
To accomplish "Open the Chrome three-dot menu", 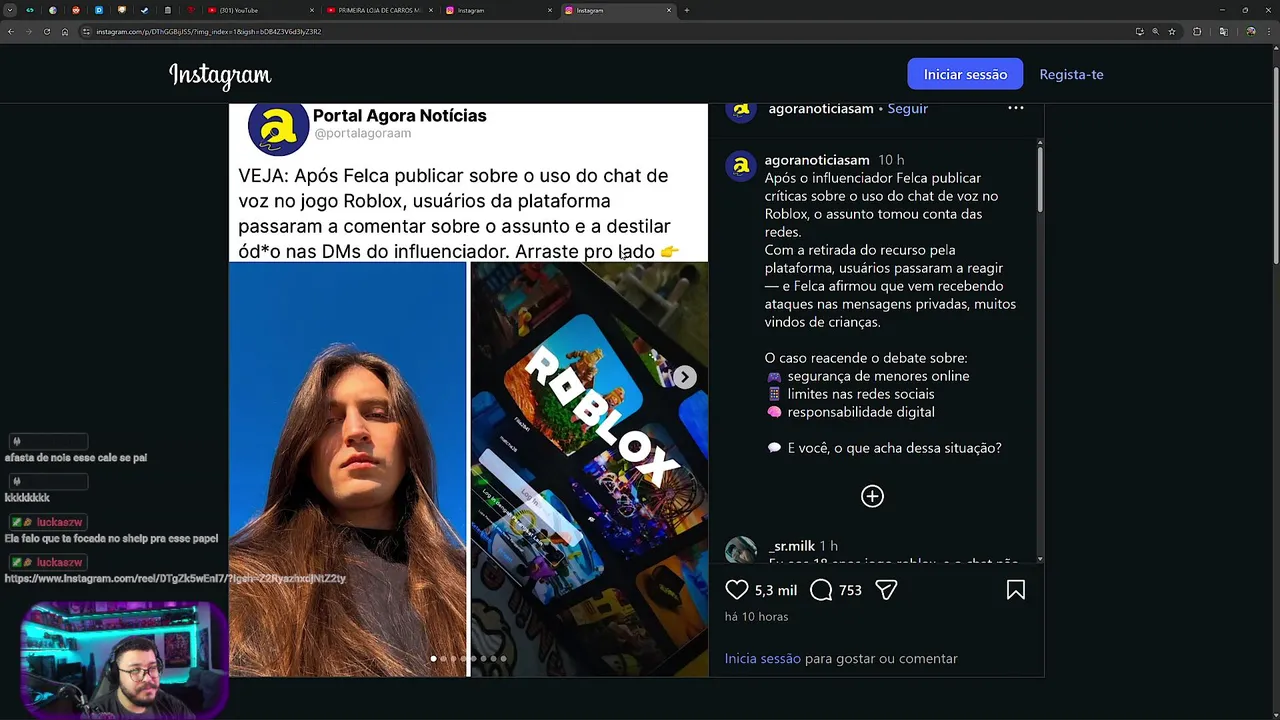I will [x=1269, y=31].
